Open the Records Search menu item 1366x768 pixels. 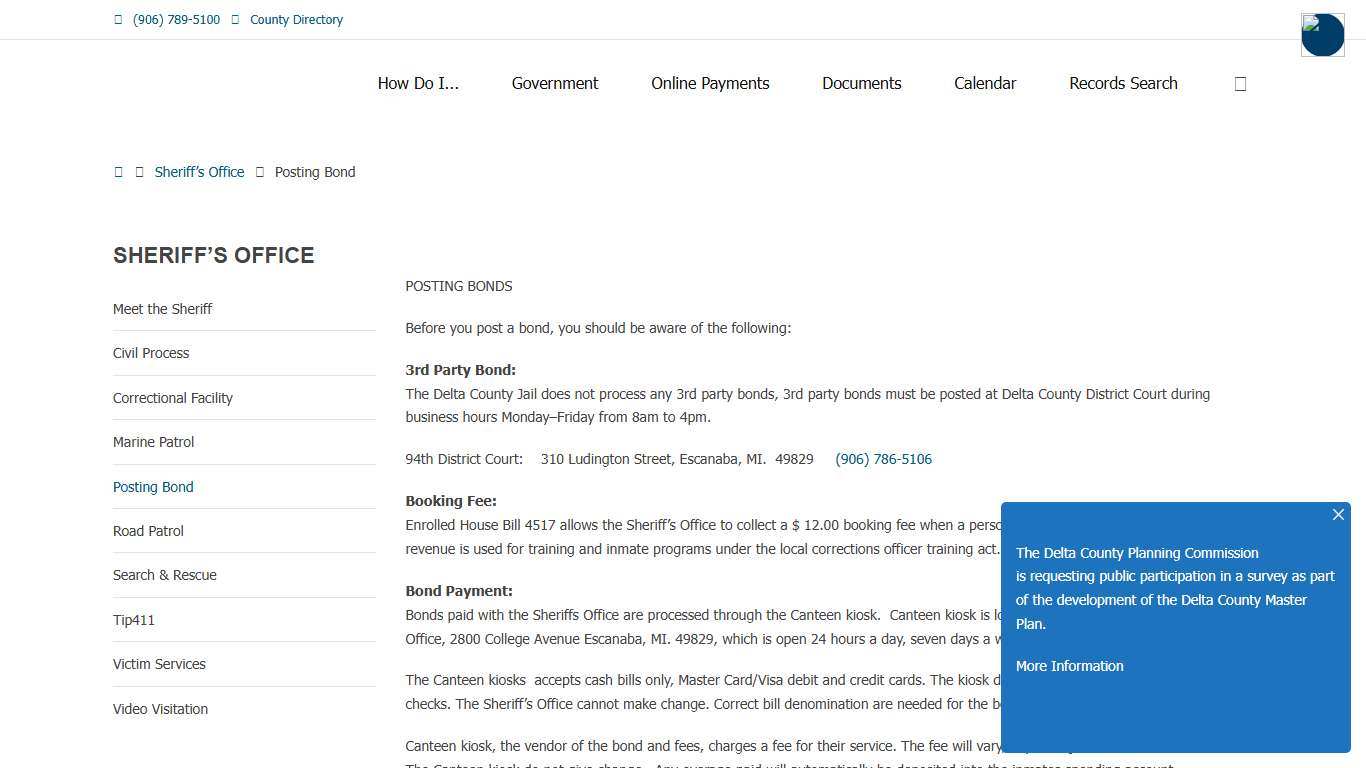coord(1123,84)
